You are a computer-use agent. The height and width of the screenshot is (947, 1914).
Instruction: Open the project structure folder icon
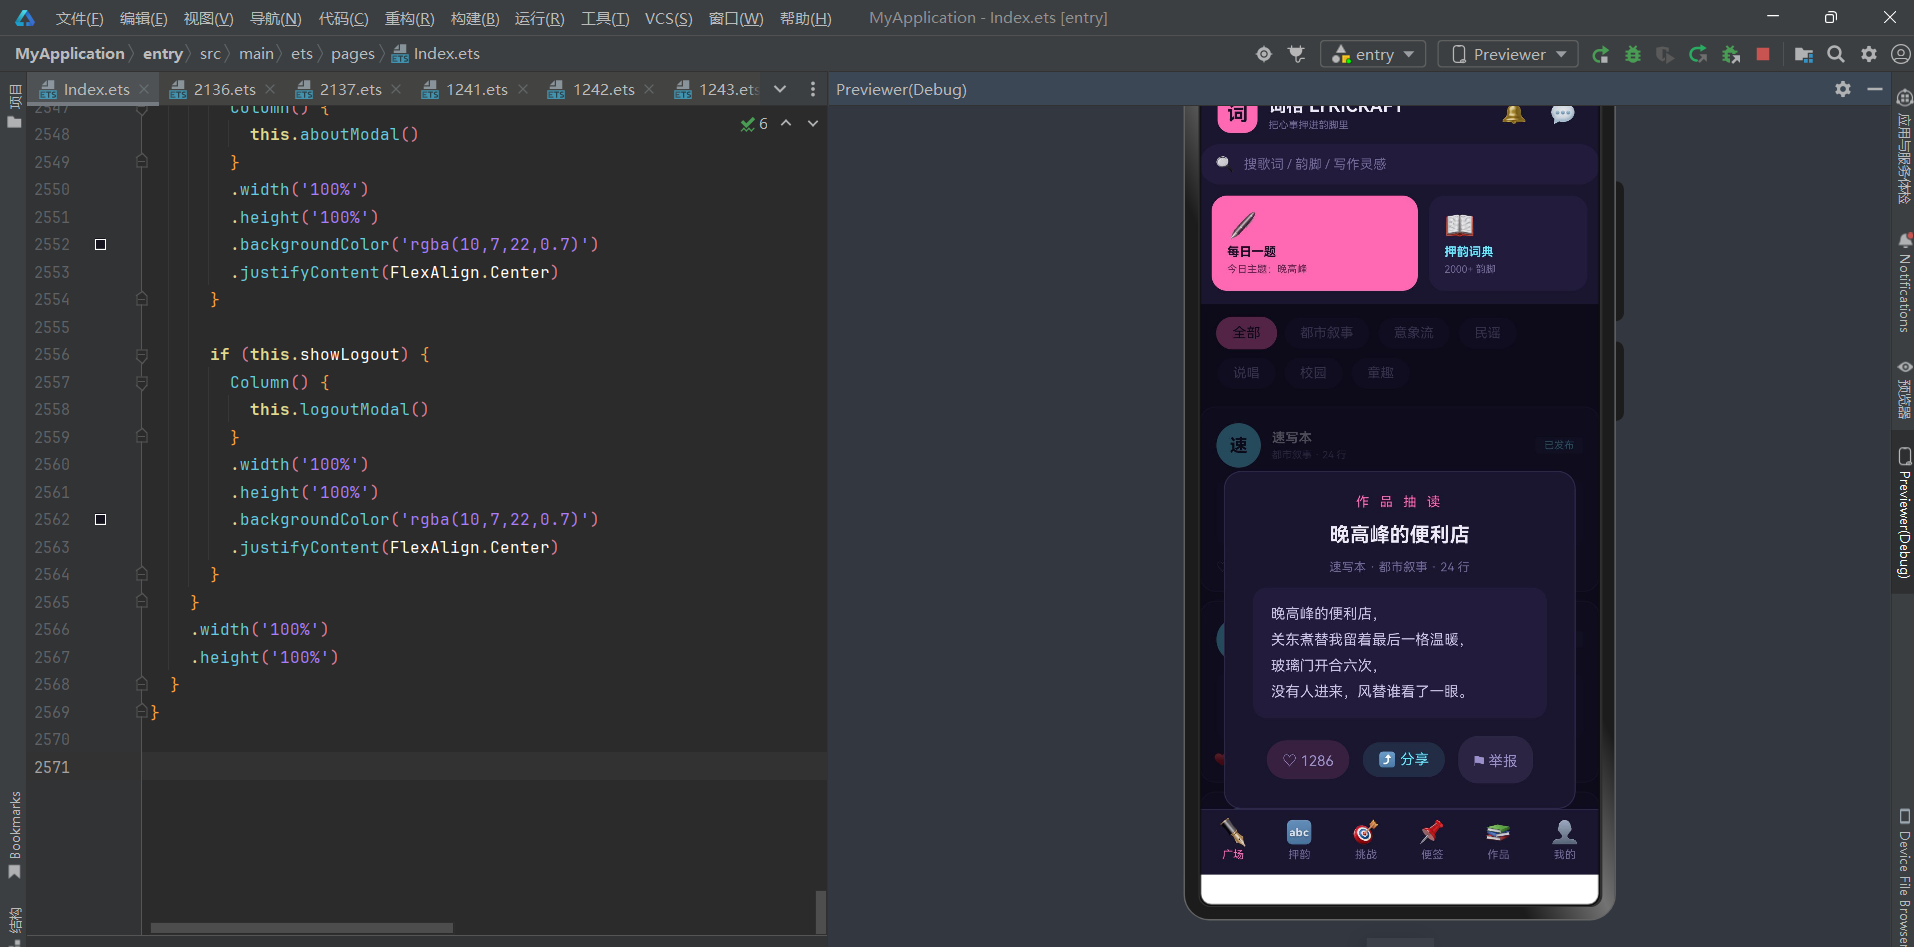click(1804, 54)
